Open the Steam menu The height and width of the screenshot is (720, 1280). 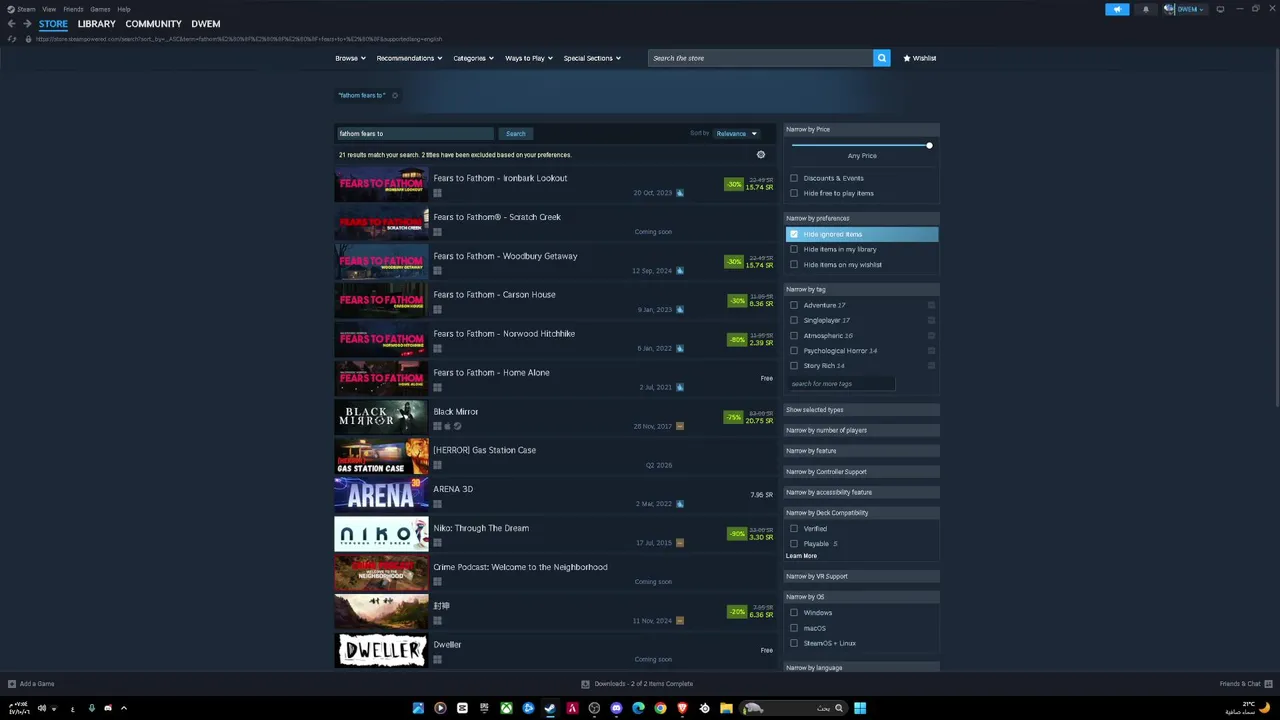[x=22, y=9]
